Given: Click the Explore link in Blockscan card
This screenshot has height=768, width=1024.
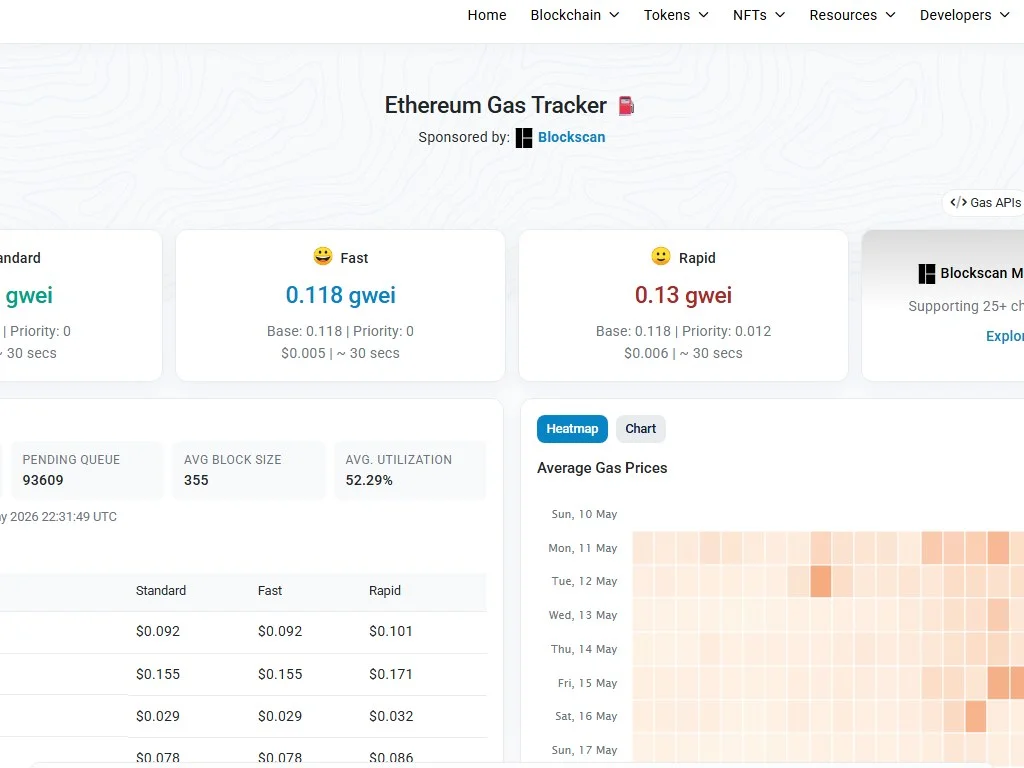Looking at the screenshot, I should click(1004, 336).
